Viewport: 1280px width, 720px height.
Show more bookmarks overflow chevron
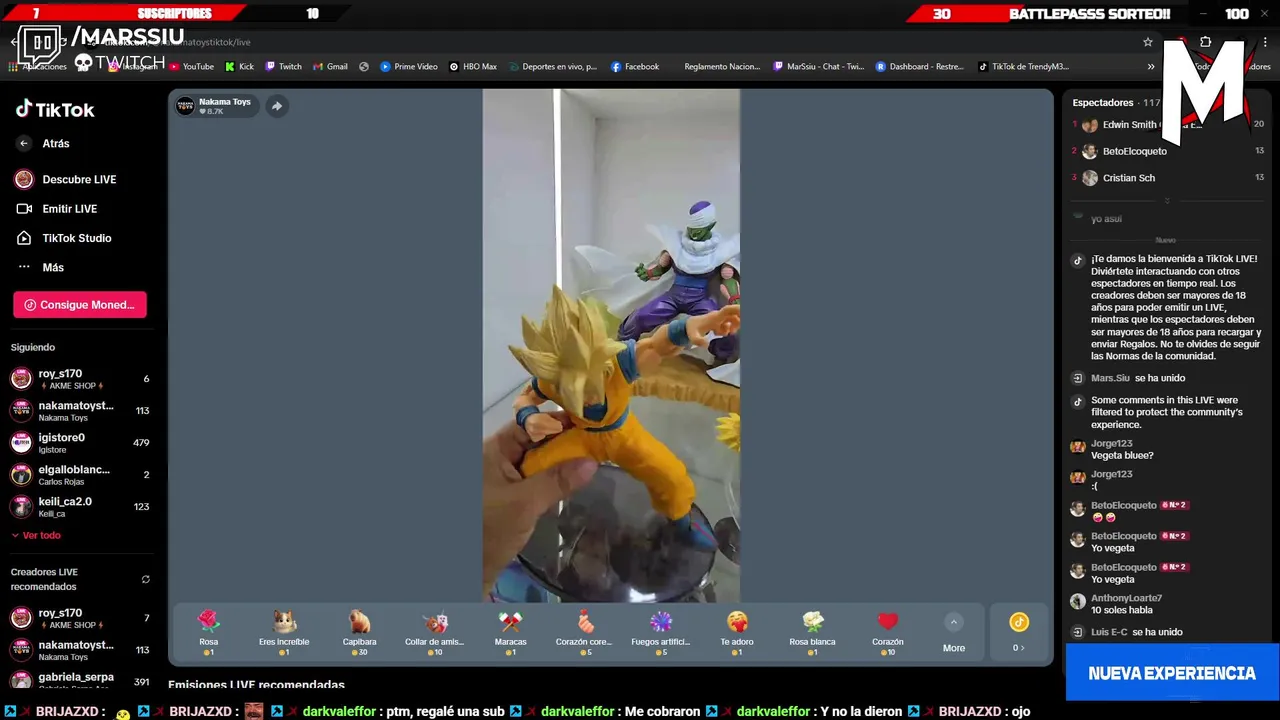[x=1151, y=67]
